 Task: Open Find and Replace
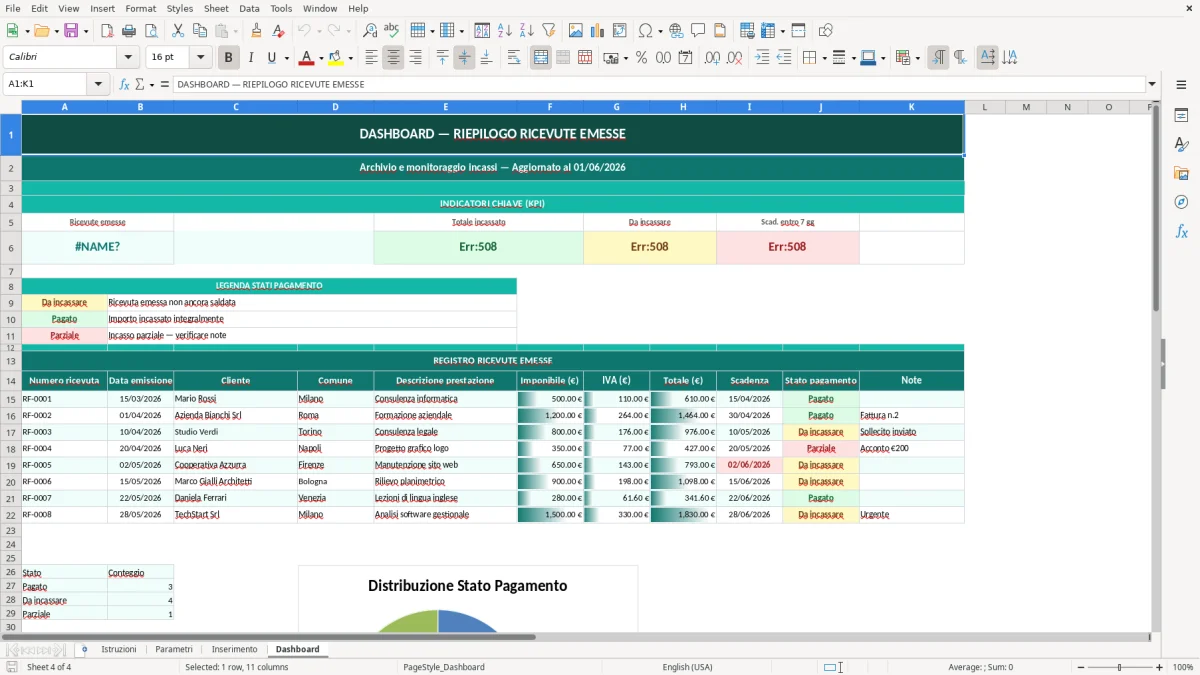point(370,31)
